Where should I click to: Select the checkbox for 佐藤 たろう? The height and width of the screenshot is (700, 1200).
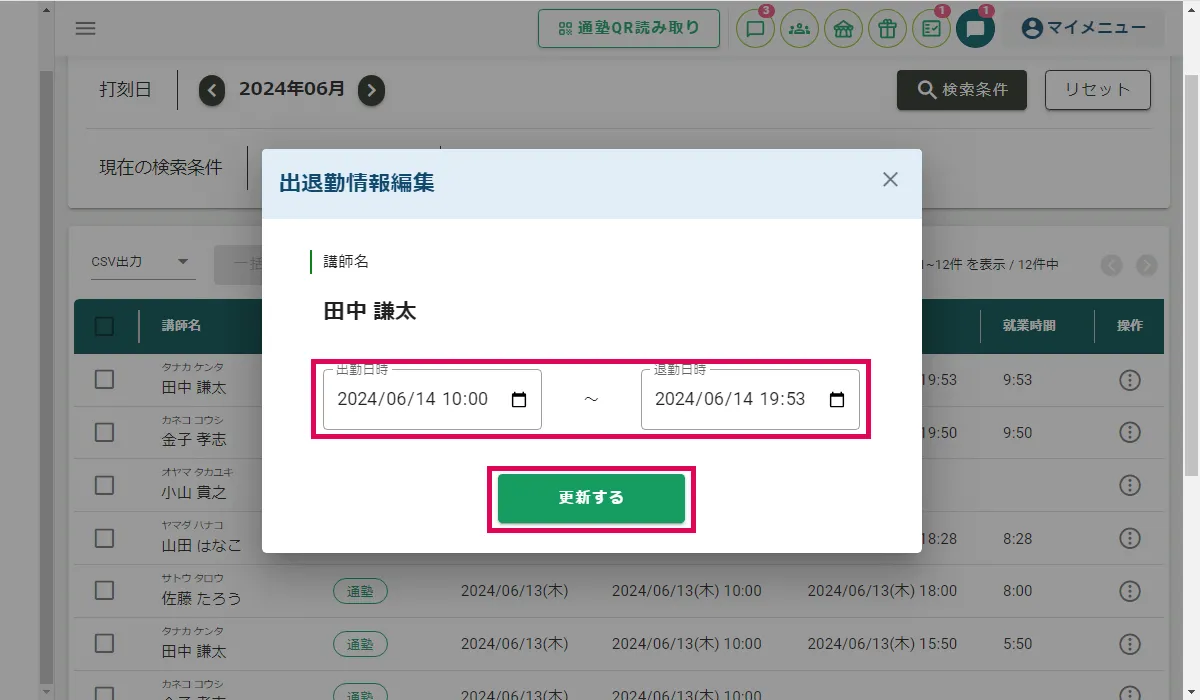click(104, 591)
